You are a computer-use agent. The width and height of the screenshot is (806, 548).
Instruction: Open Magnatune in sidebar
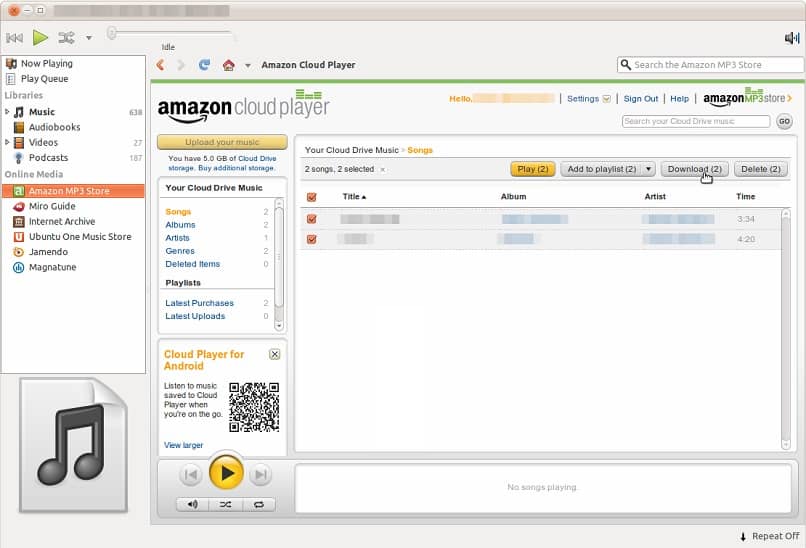pos(52,267)
